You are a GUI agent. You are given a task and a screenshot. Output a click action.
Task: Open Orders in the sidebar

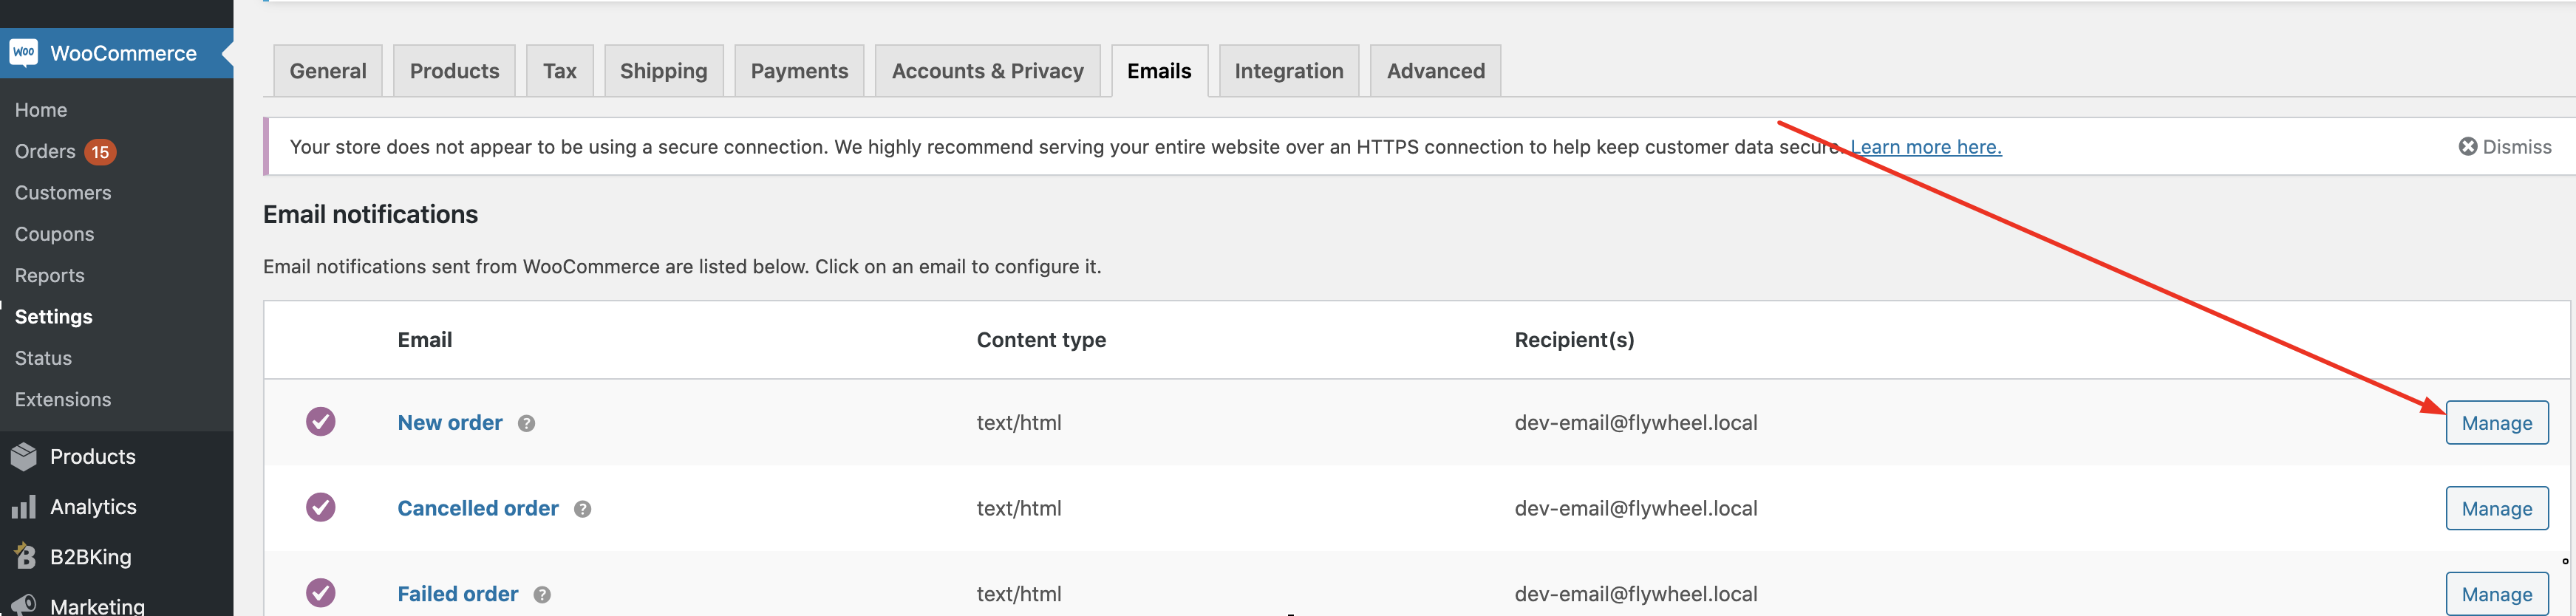coord(45,151)
